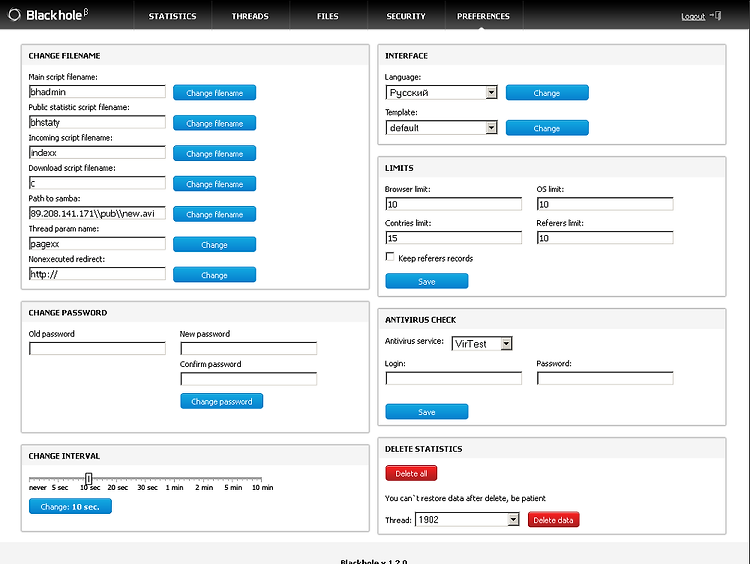The width and height of the screenshot is (750, 564).
Task: Click the interval slider handle
Action: click(88, 479)
